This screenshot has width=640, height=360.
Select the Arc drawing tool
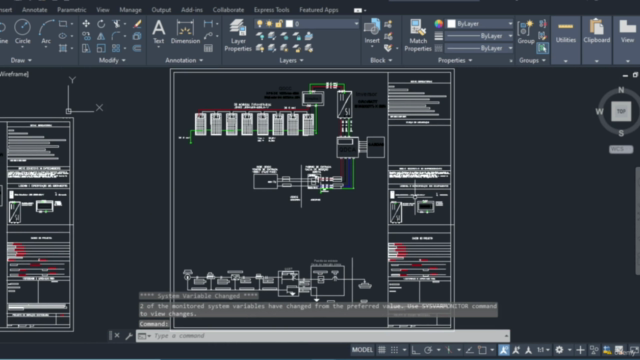[46, 31]
